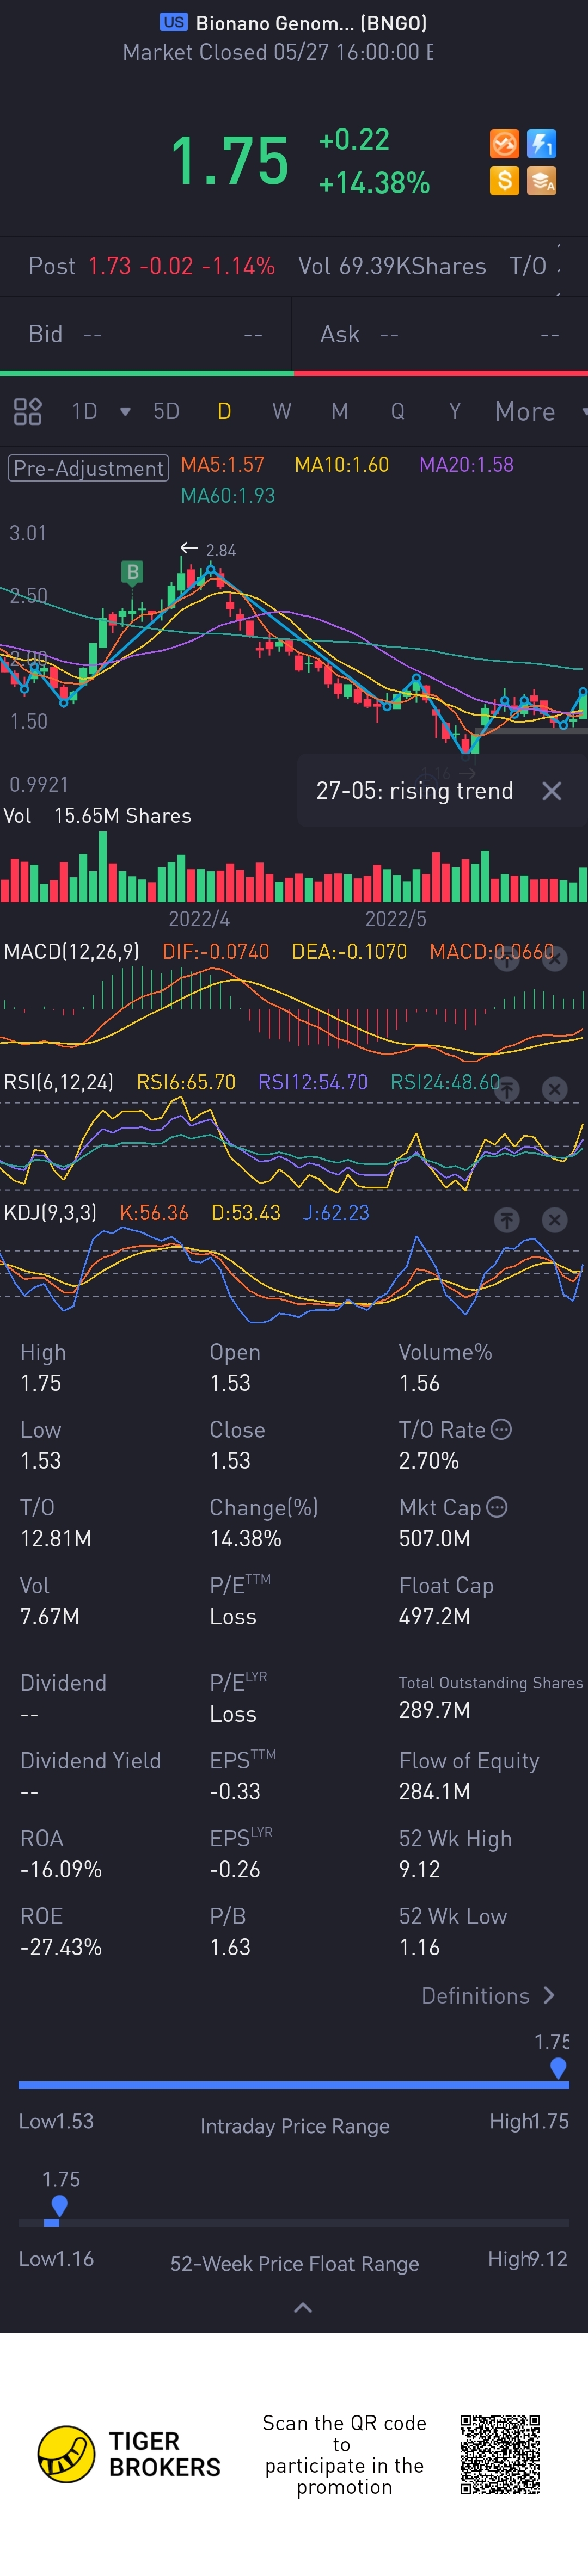Tap the intraday price range marker at 1.75
This screenshot has height=2576, width=588.
(558, 2068)
